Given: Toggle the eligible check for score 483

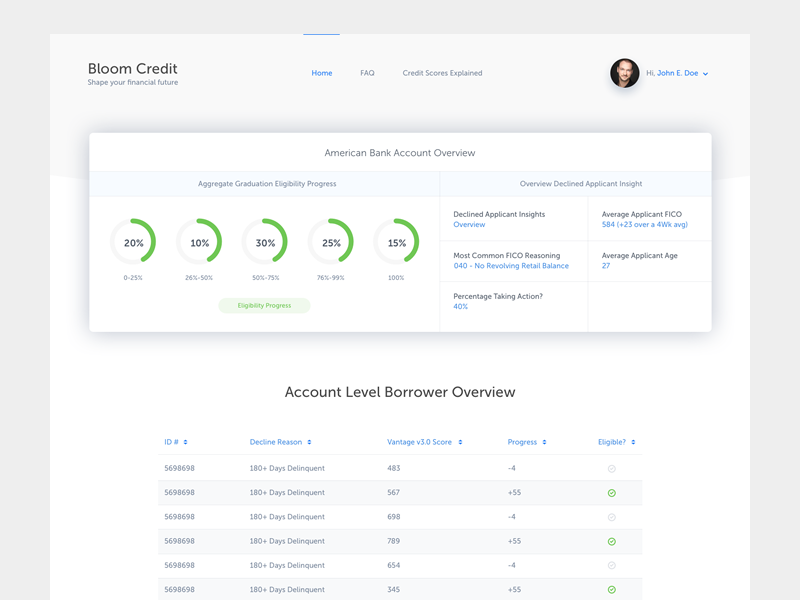Looking at the screenshot, I should [x=612, y=469].
